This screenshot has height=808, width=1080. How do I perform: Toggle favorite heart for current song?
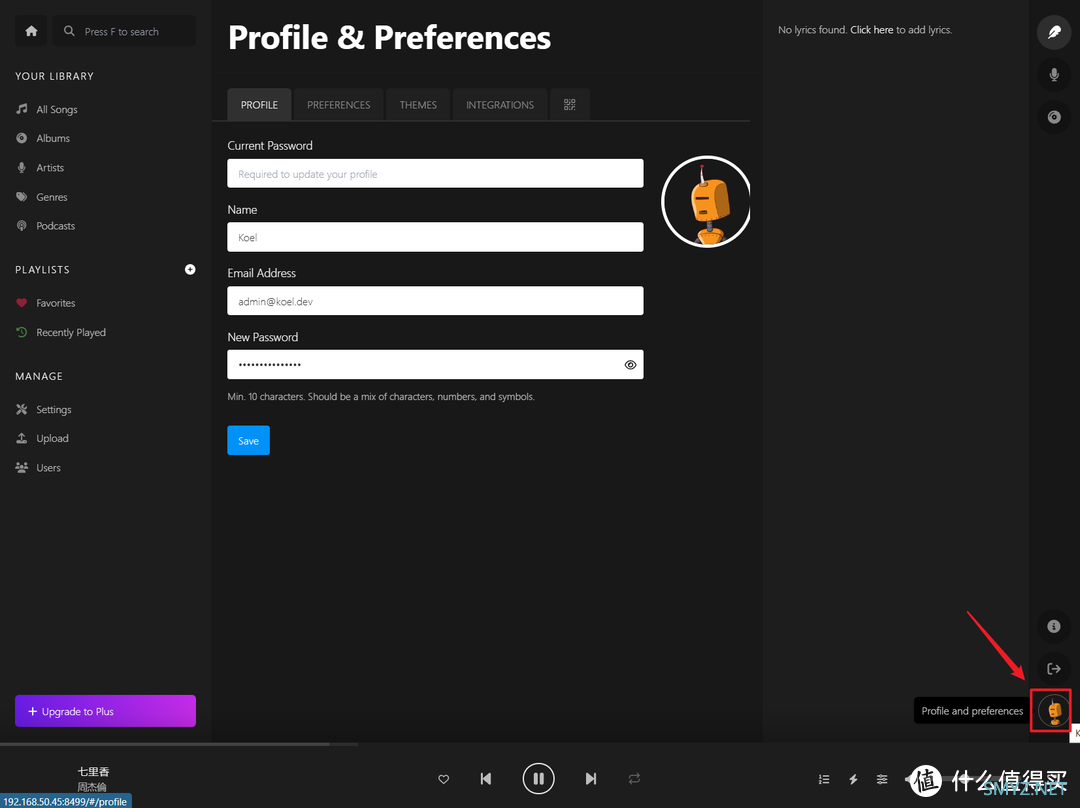[x=444, y=779]
